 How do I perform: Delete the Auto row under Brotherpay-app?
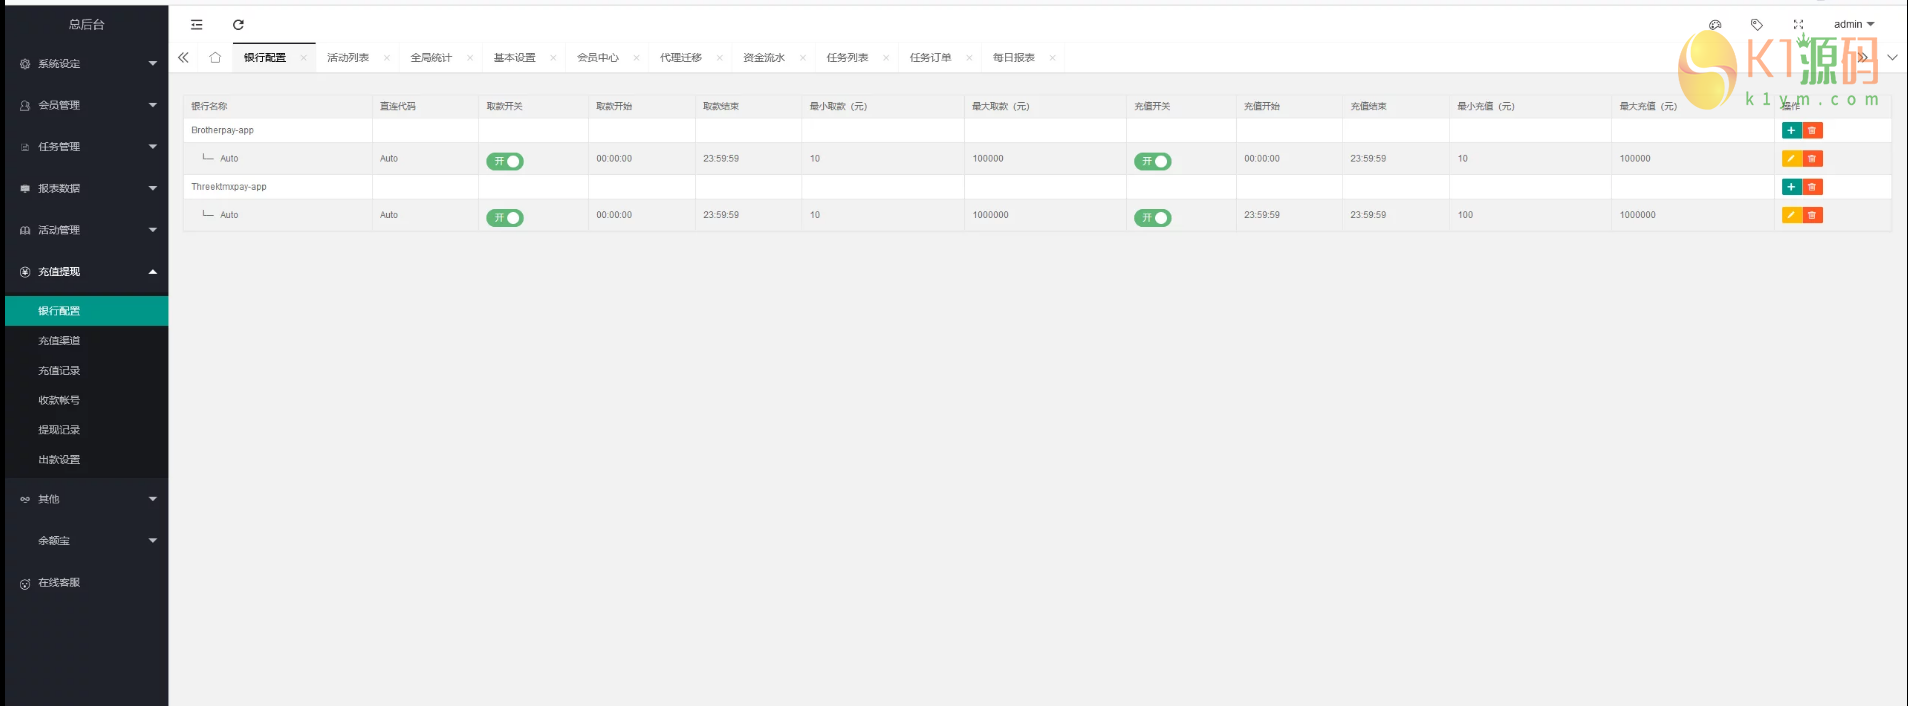coord(1812,159)
